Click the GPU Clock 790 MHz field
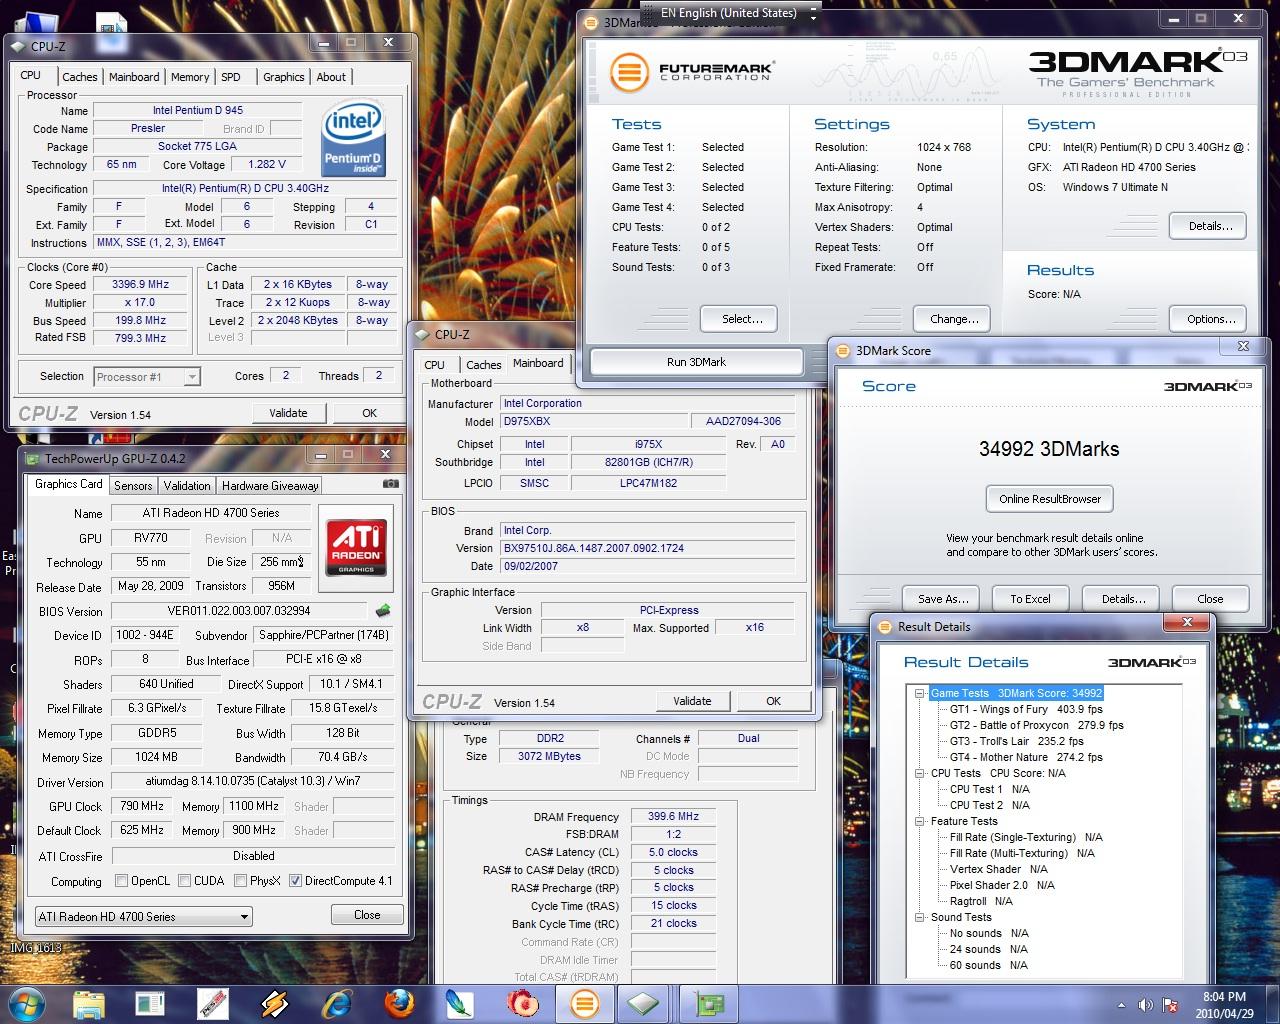The image size is (1280, 1024). tap(141, 806)
